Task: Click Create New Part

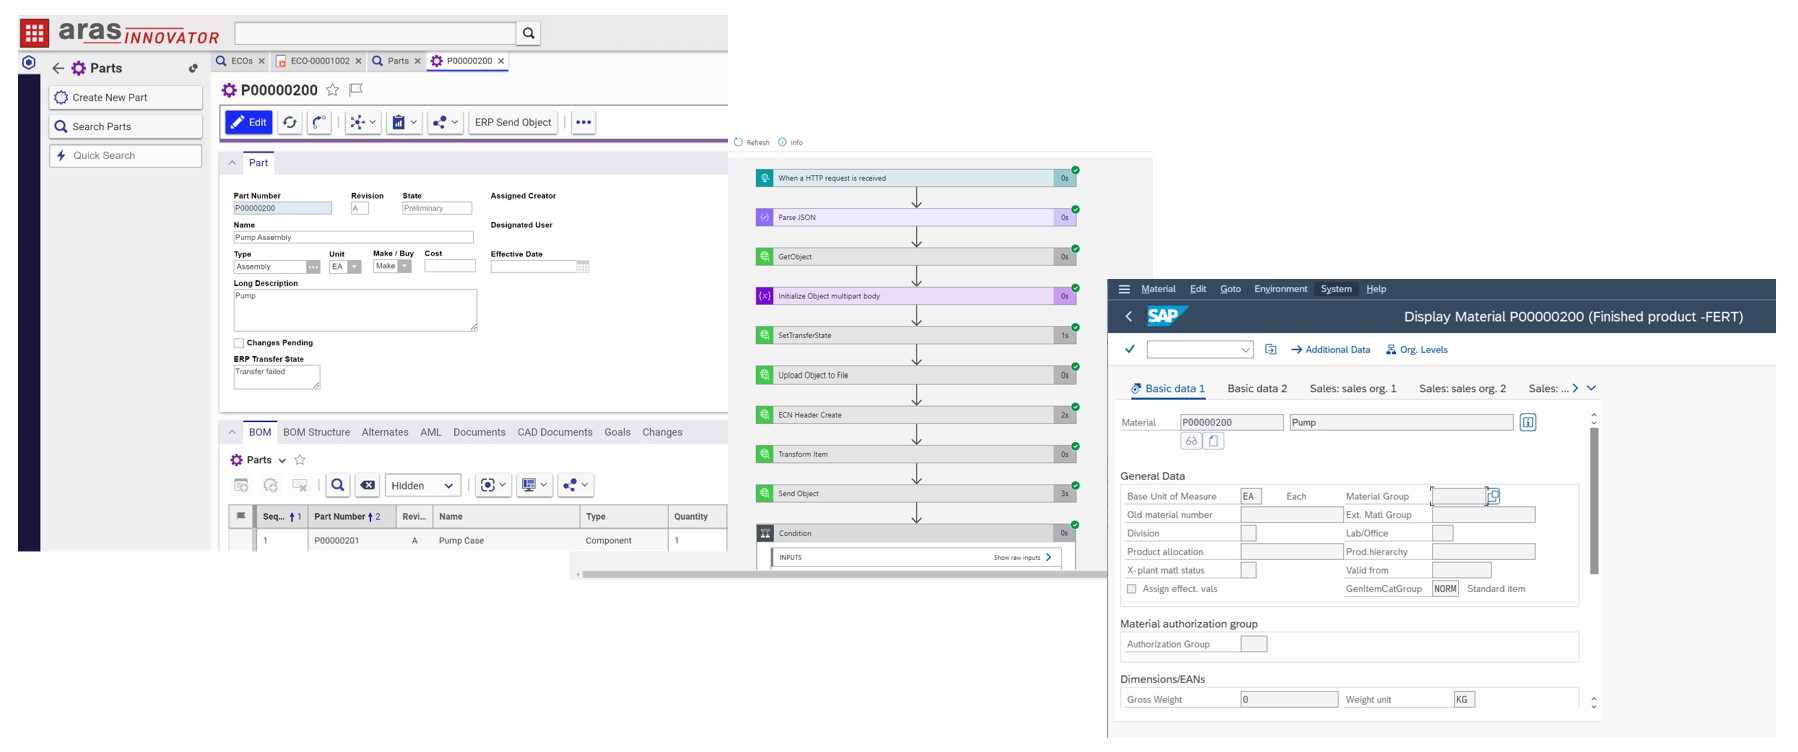Action: [x=126, y=97]
